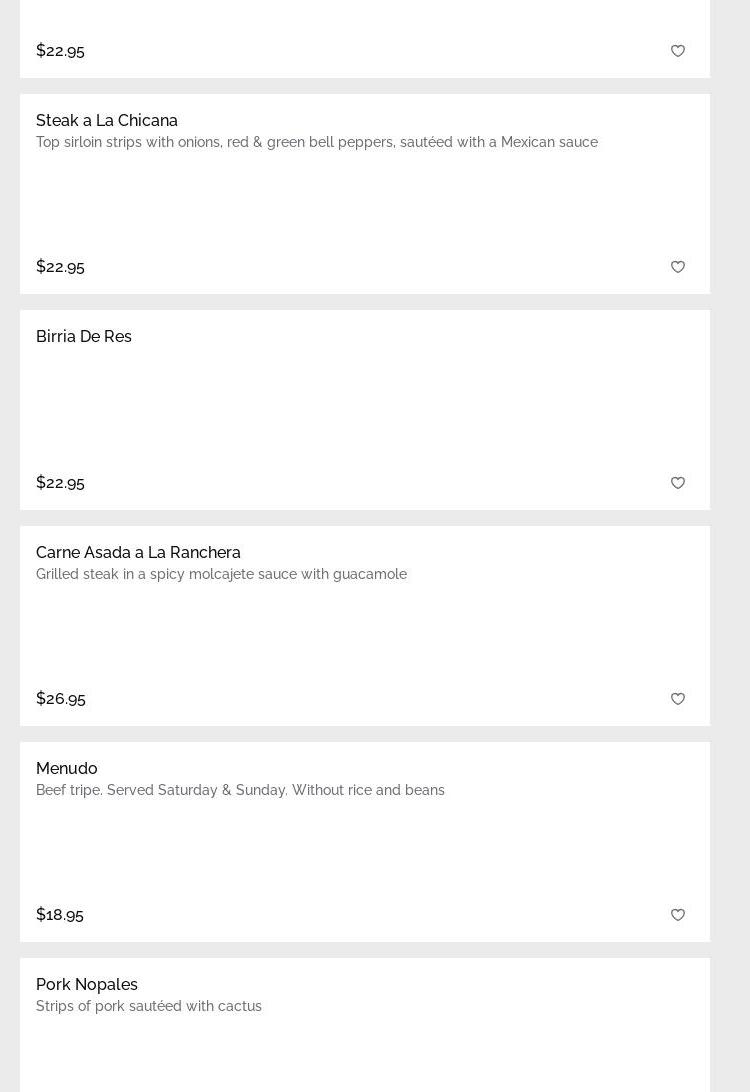
Task: Toggle the Menudo favorite heart
Action: point(678,915)
